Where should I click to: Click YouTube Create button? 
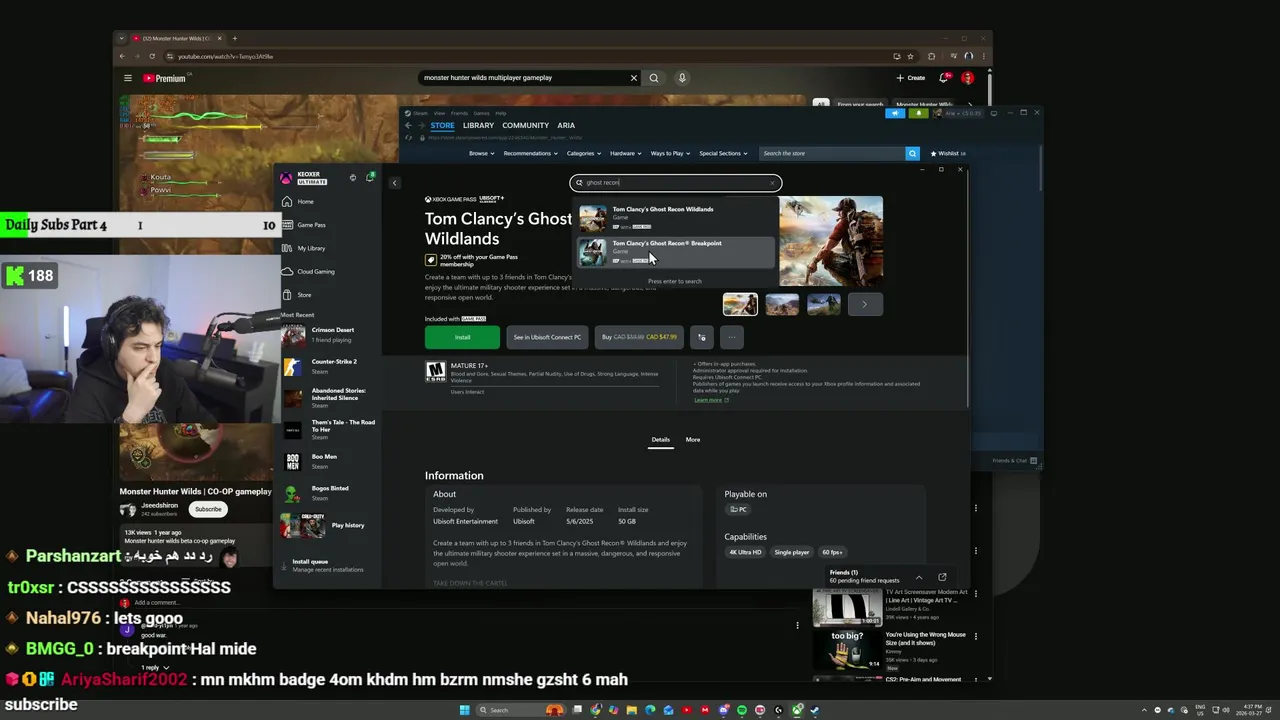(x=910, y=78)
